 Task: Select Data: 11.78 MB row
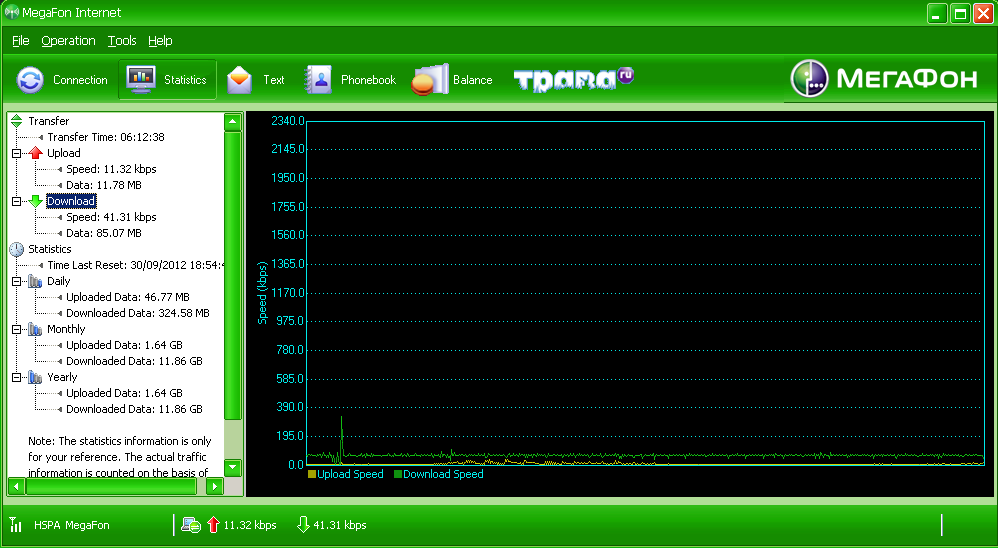(104, 185)
